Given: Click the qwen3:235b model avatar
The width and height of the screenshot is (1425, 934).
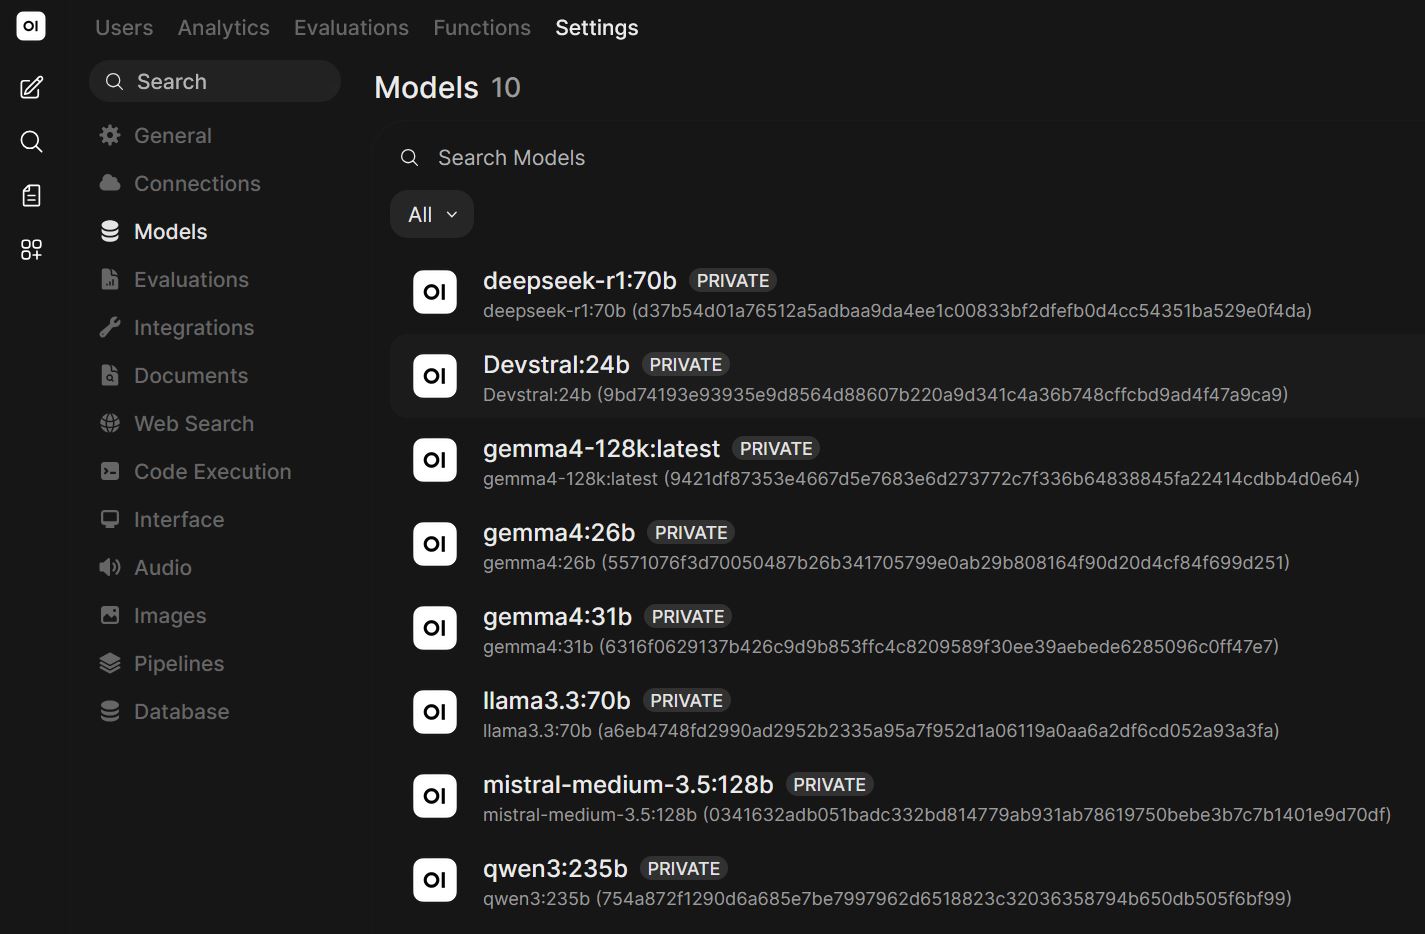Looking at the screenshot, I should pyautogui.click(x=435, y=880).
